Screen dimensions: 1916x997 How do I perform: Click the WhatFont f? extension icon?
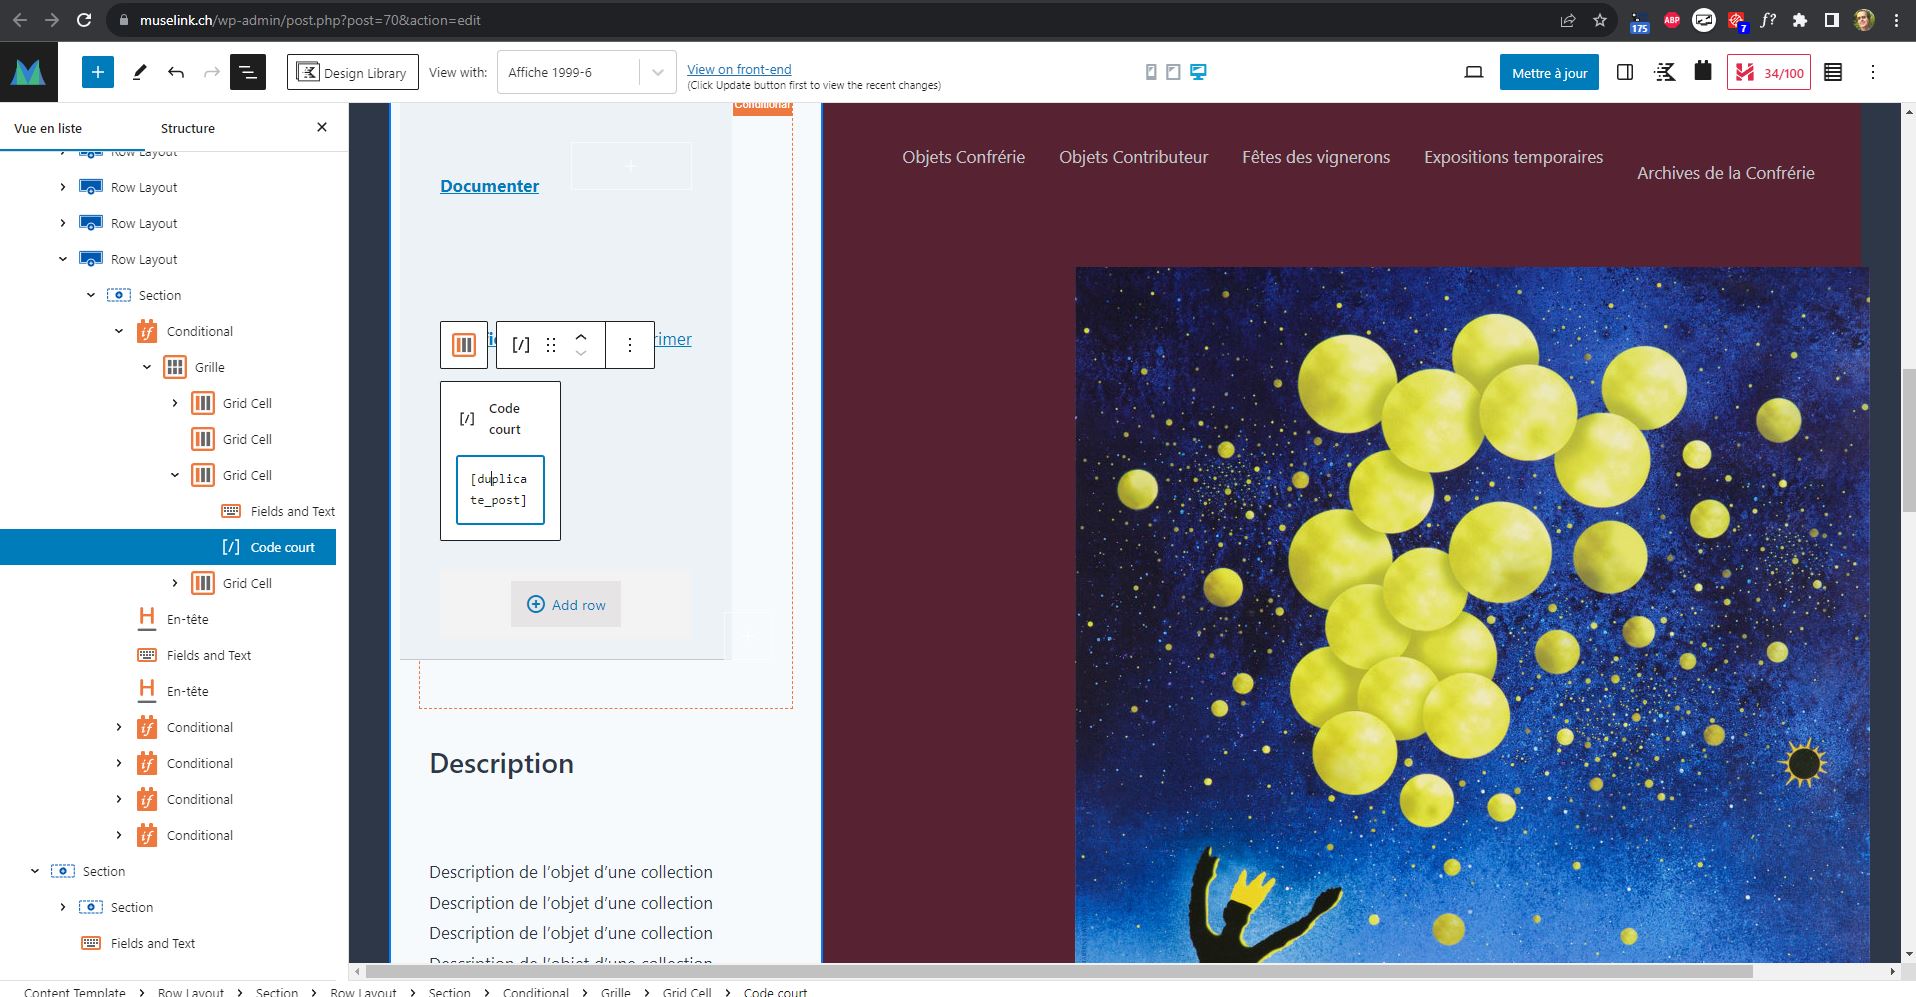[x=1768, y=20]
